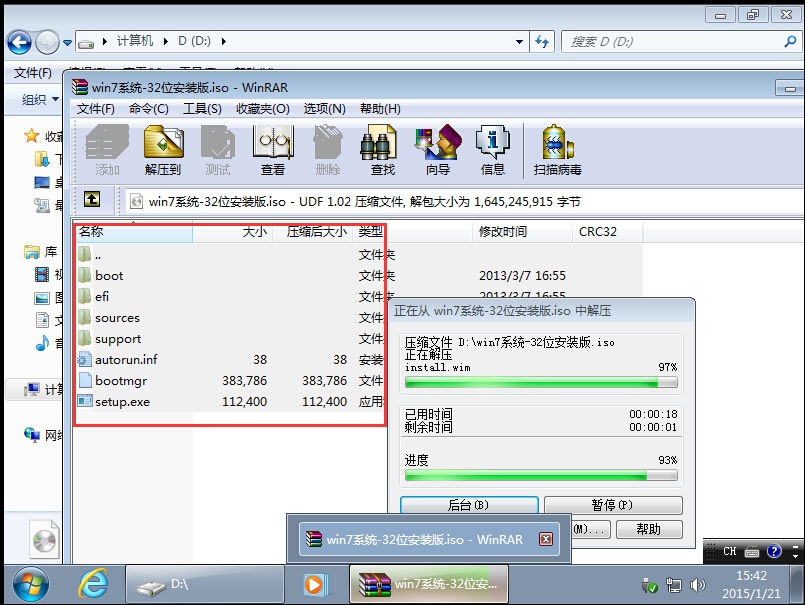
Task: Click the D:\ taskbar button
Action: [x=205, y=584]
